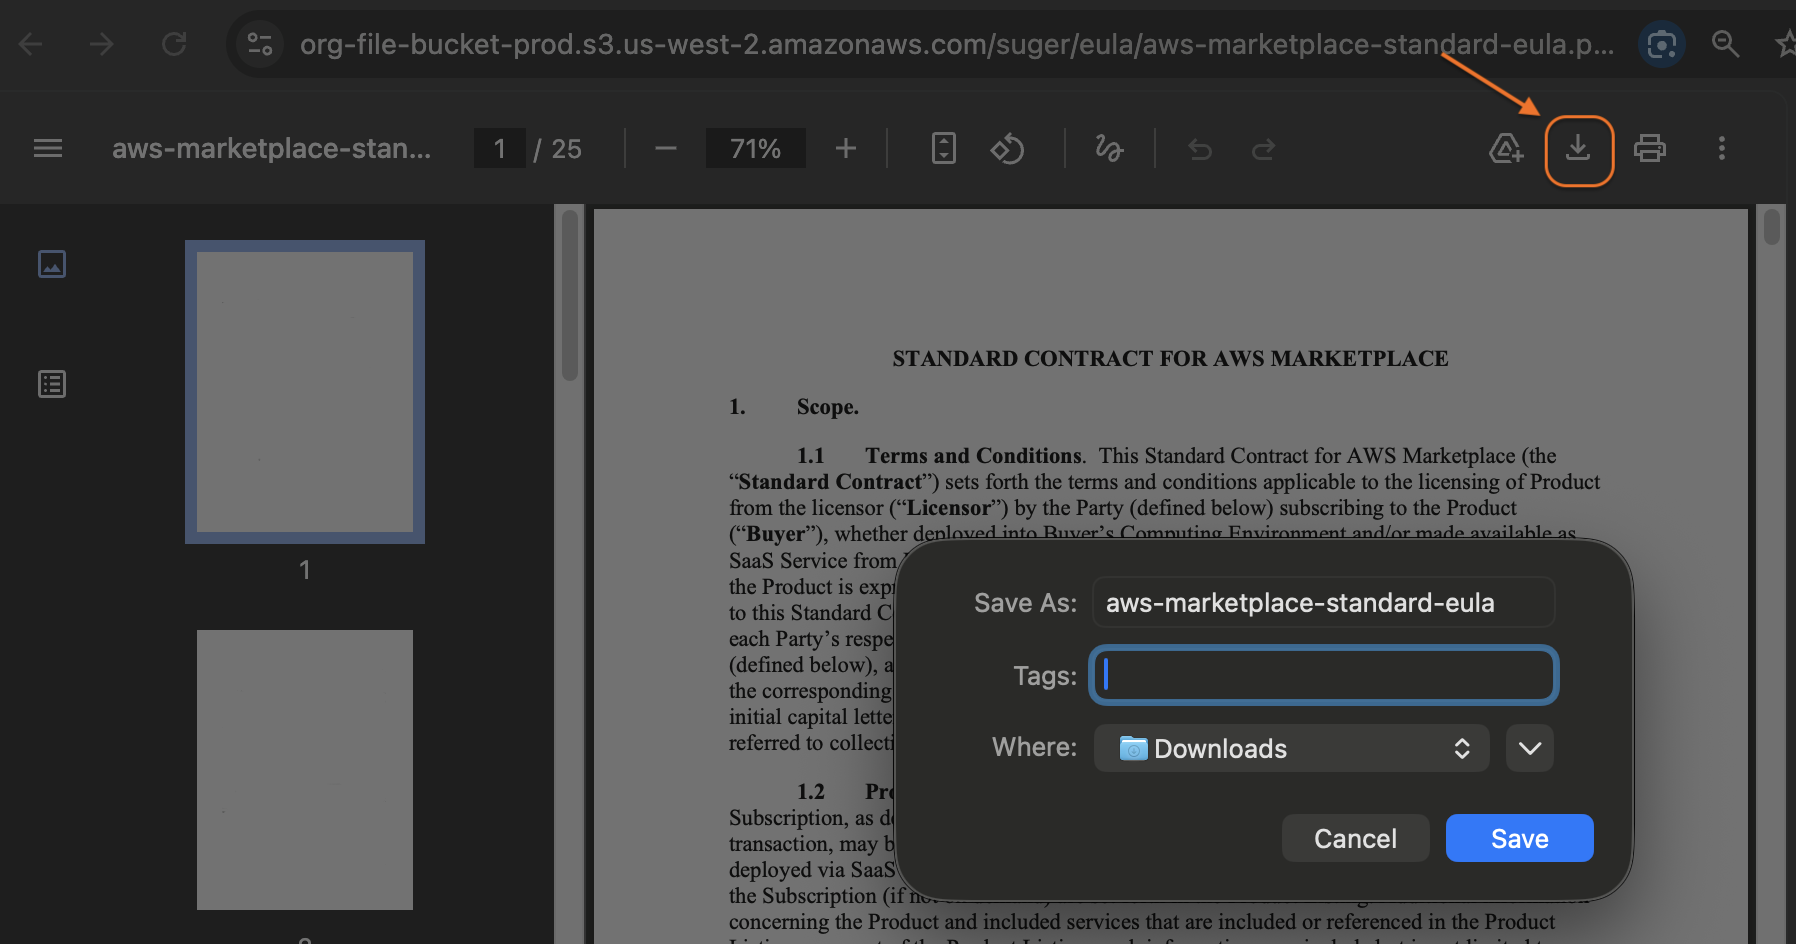Click the PDF document vertical scrollbar

(1772, 226)
